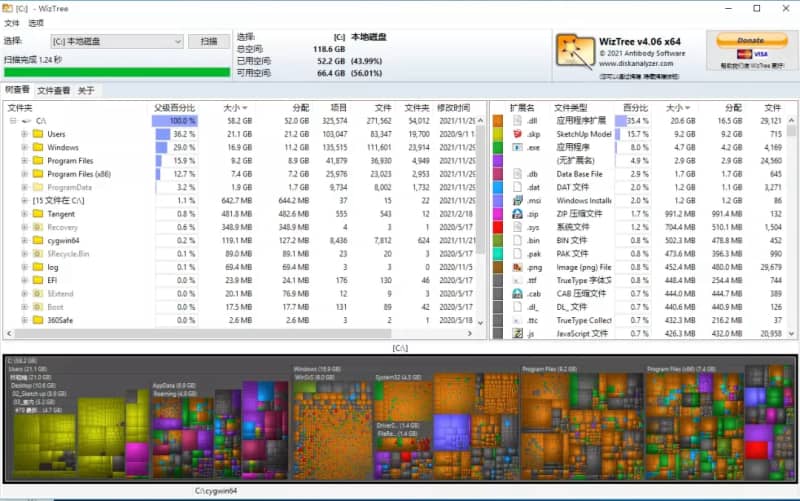800x501 pixels.
Task: Click the .js script file icon
Action: (517, 333)
